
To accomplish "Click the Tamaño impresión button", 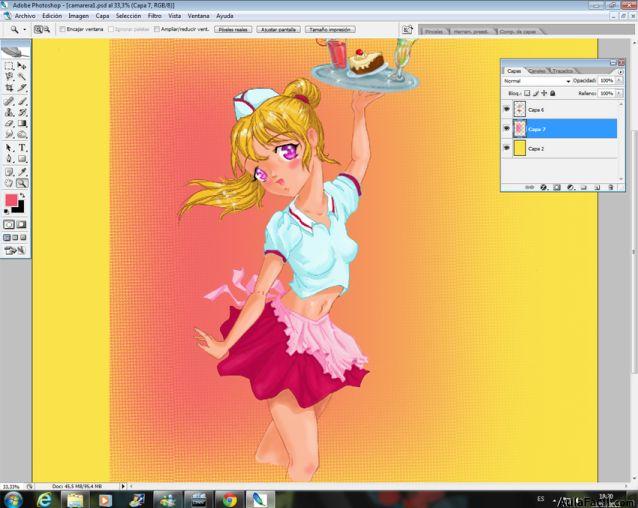I will click(330, 30).
